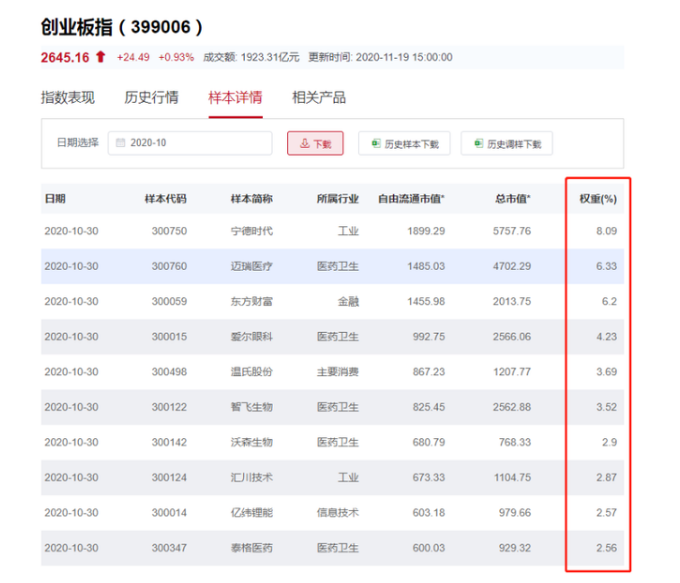Click the 样本代码 column header
680x583 pixels.
tap(166, 199)
